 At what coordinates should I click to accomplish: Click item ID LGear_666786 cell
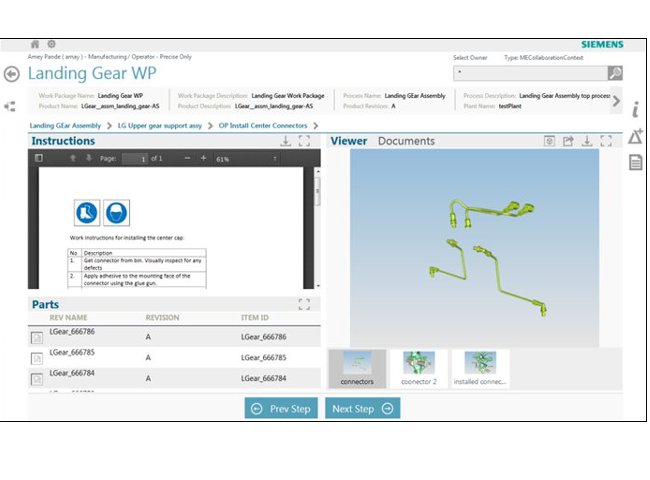[264, 337]
